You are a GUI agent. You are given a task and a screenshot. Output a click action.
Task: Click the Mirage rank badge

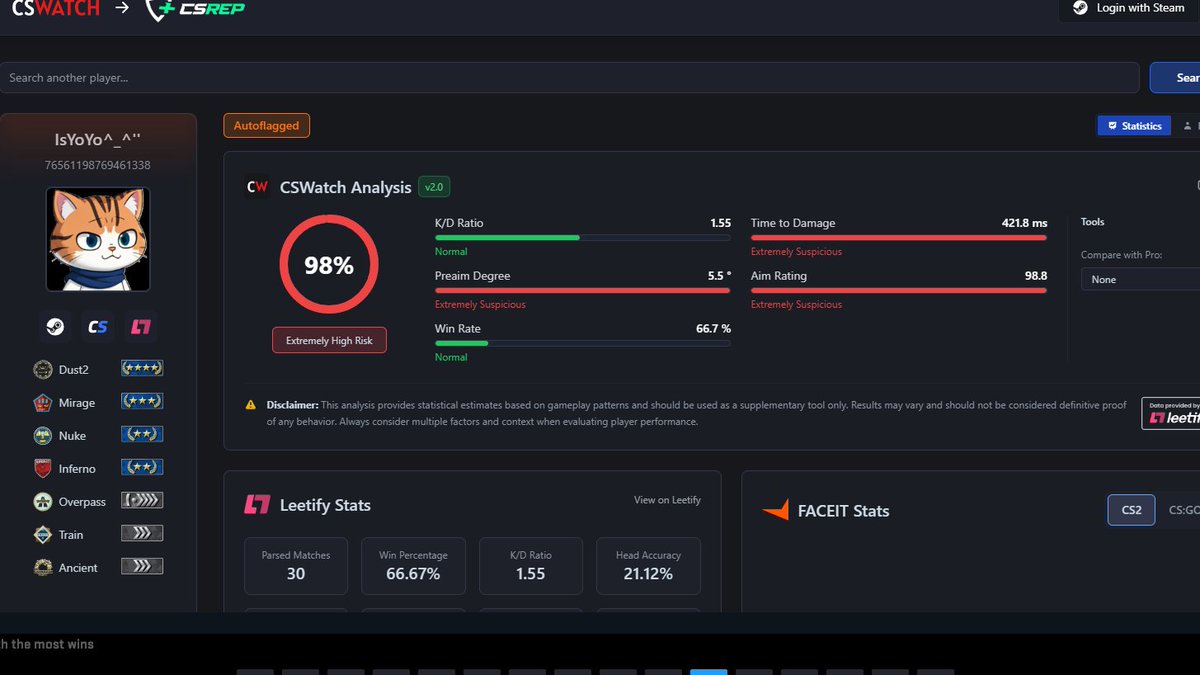[142, 401]
